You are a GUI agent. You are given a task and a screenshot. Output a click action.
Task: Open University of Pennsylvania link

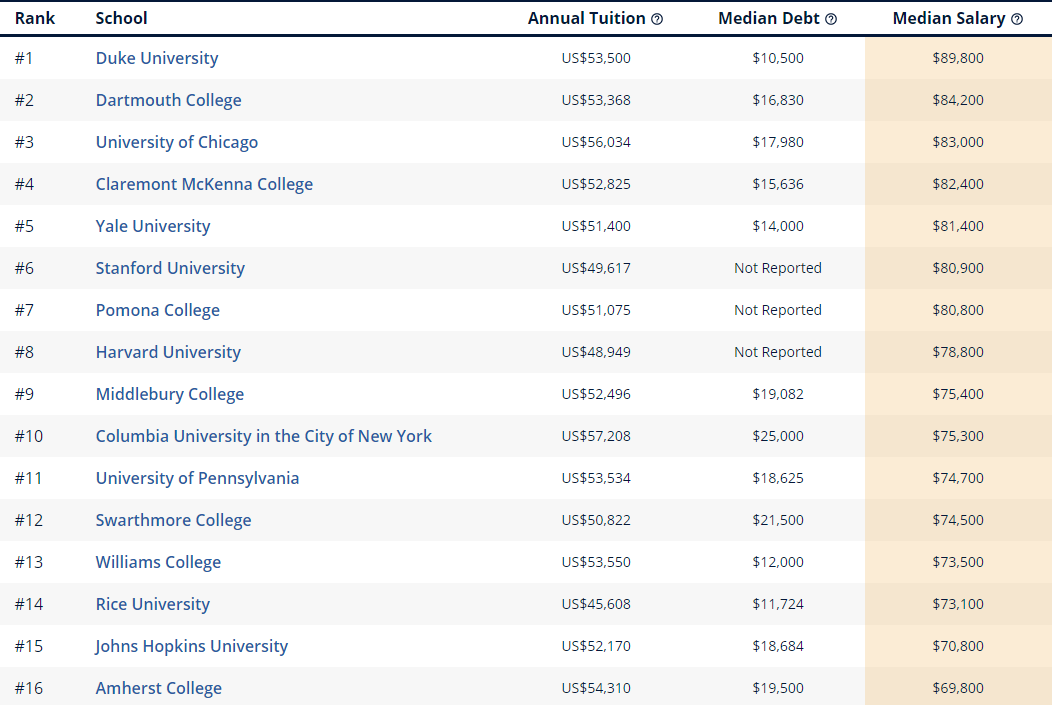(x=197, y=478)
